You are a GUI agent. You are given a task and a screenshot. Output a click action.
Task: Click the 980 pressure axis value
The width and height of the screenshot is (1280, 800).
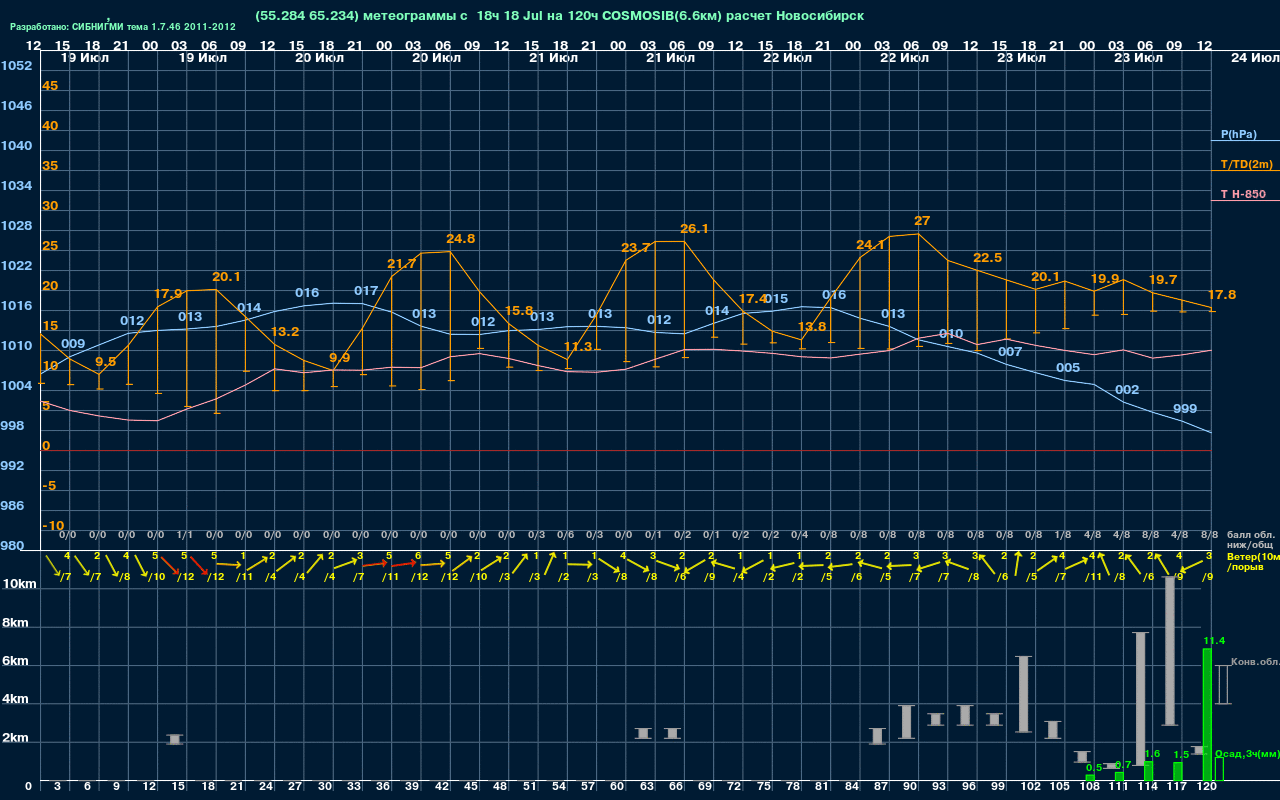12,546
